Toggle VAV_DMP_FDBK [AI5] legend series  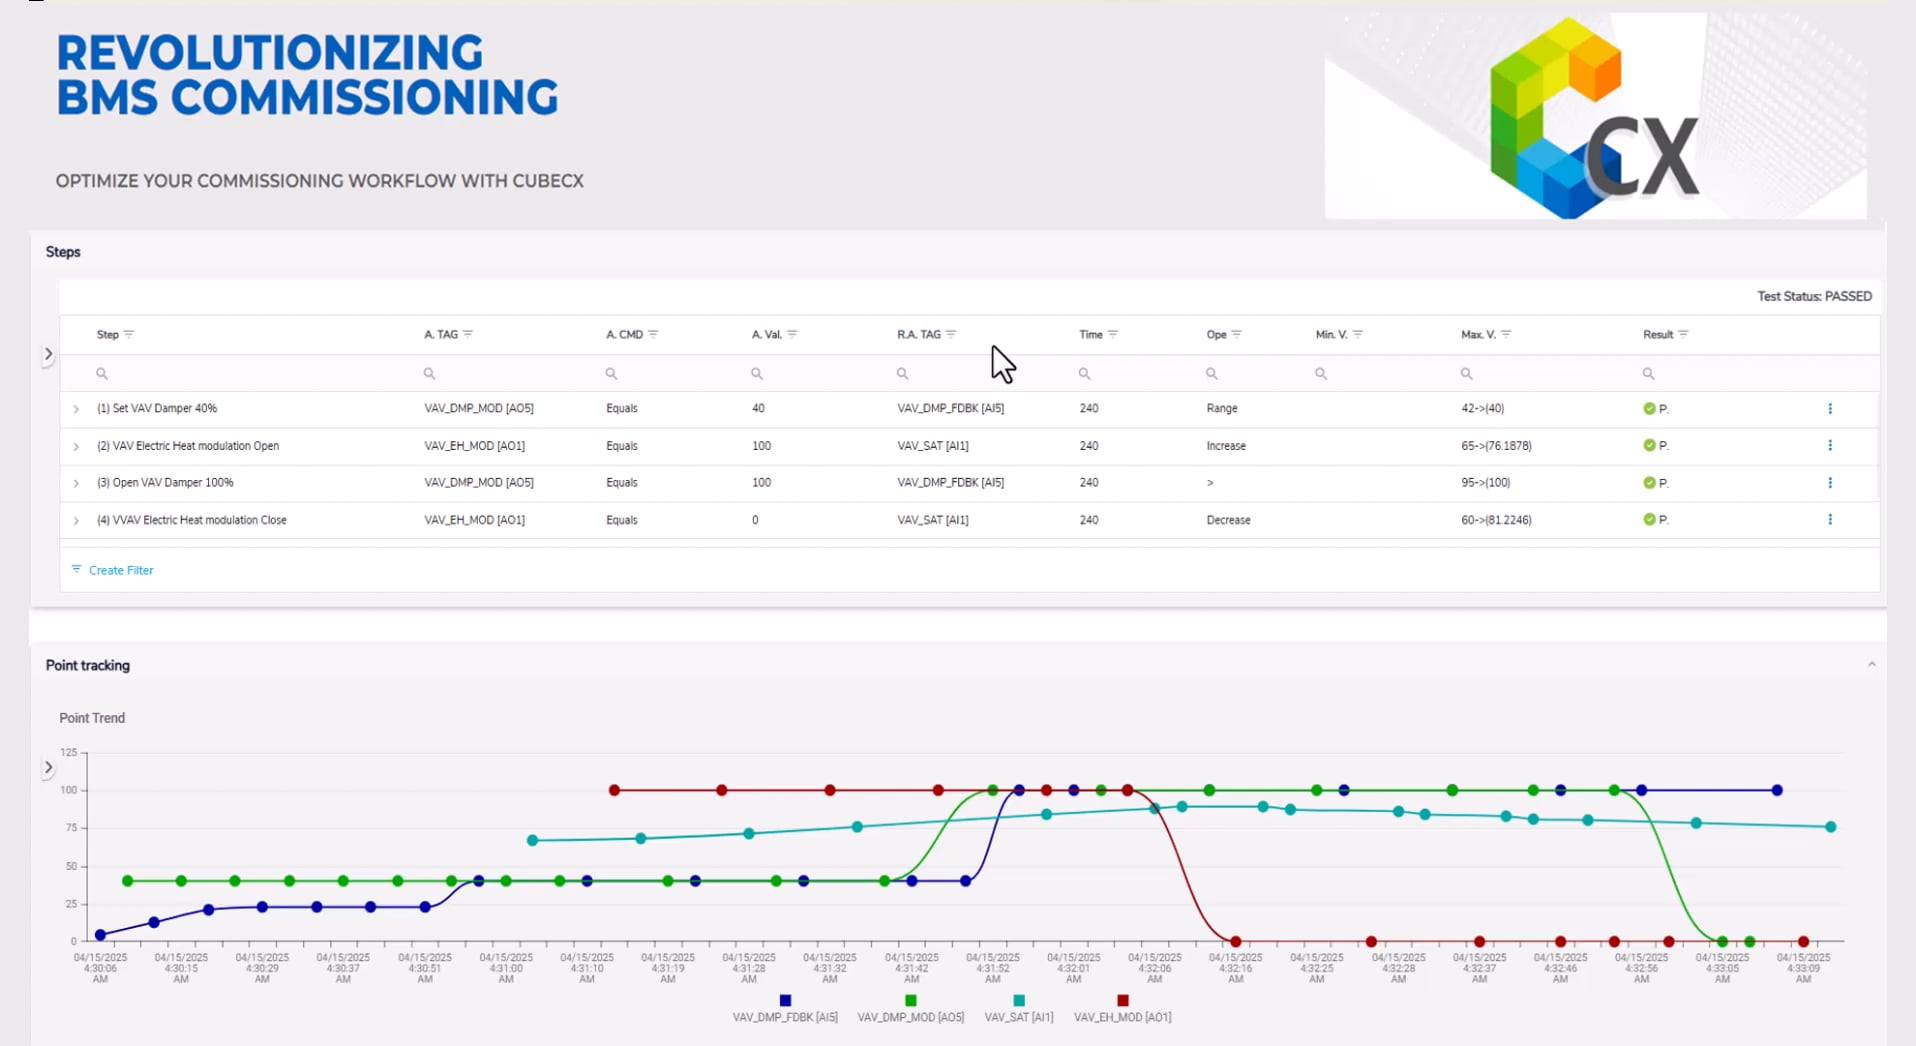tap(785, 1009)
